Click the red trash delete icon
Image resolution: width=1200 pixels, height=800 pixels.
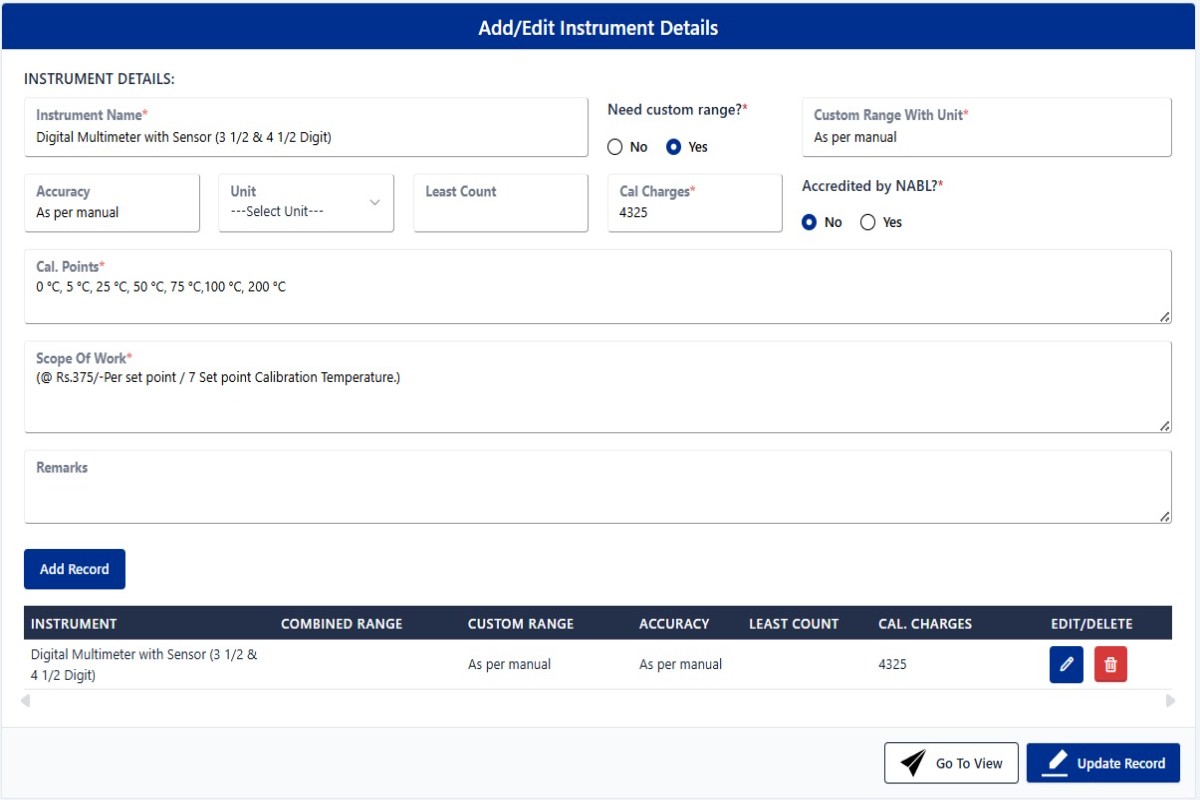pos(1110,665)
